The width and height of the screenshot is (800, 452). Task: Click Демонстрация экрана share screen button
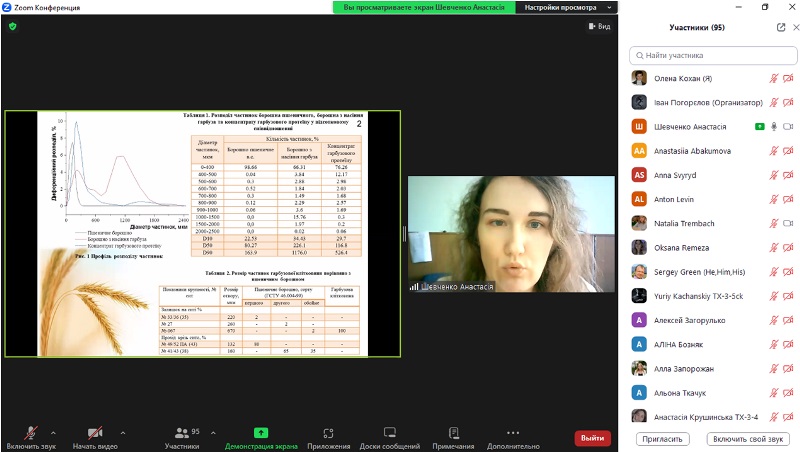coord(261,438)
